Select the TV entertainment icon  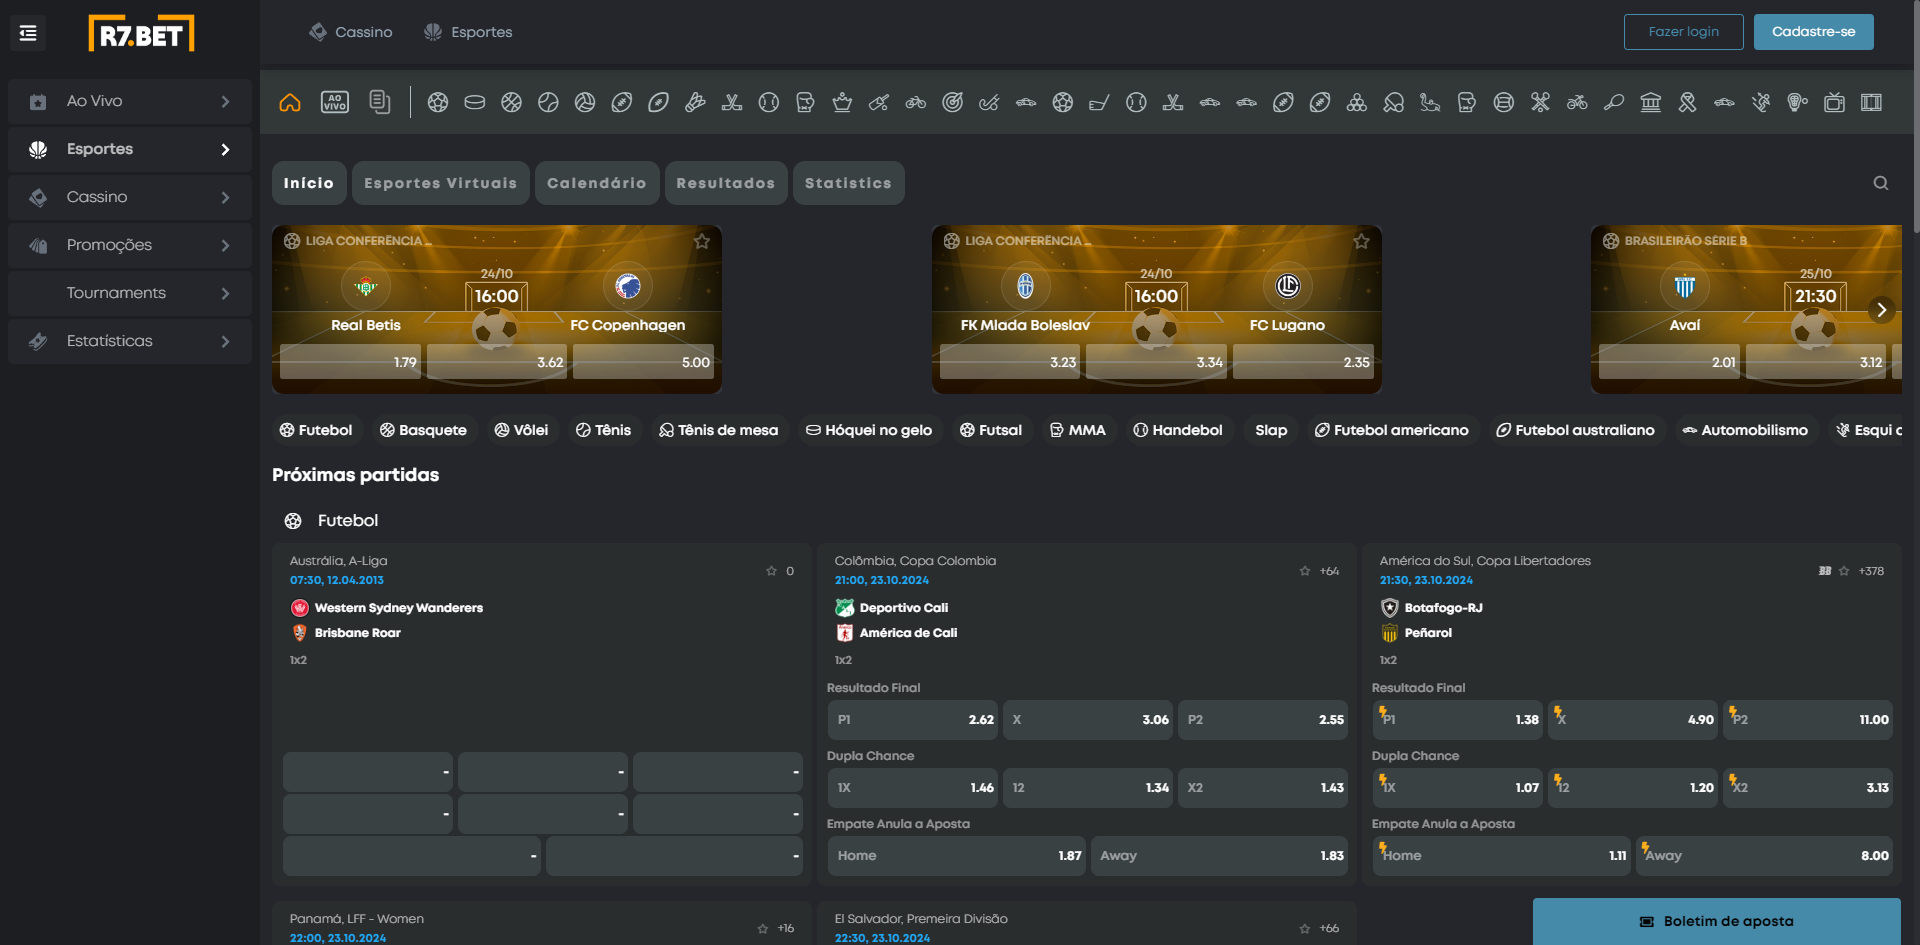tap(1834, 102)
